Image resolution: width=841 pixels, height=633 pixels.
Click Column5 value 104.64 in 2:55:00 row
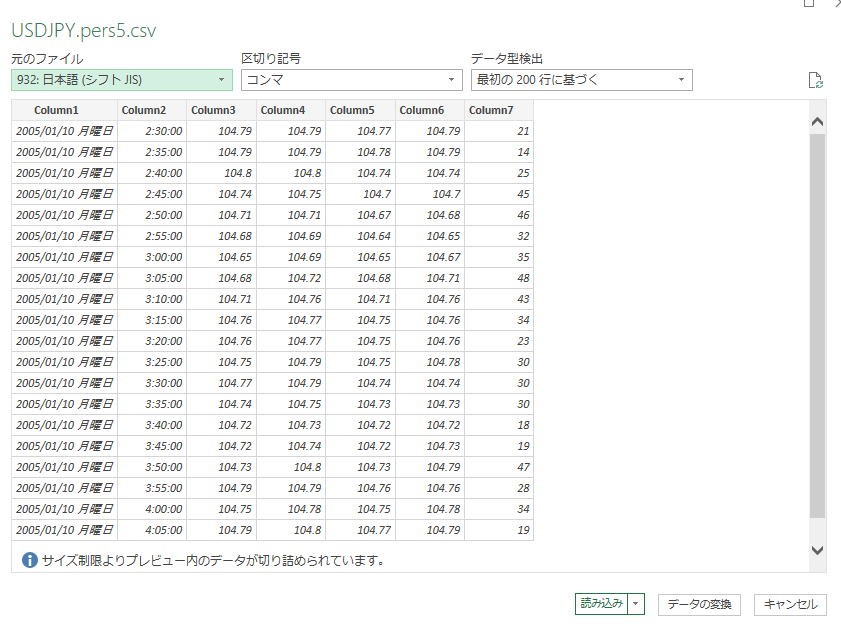[360, 236]
